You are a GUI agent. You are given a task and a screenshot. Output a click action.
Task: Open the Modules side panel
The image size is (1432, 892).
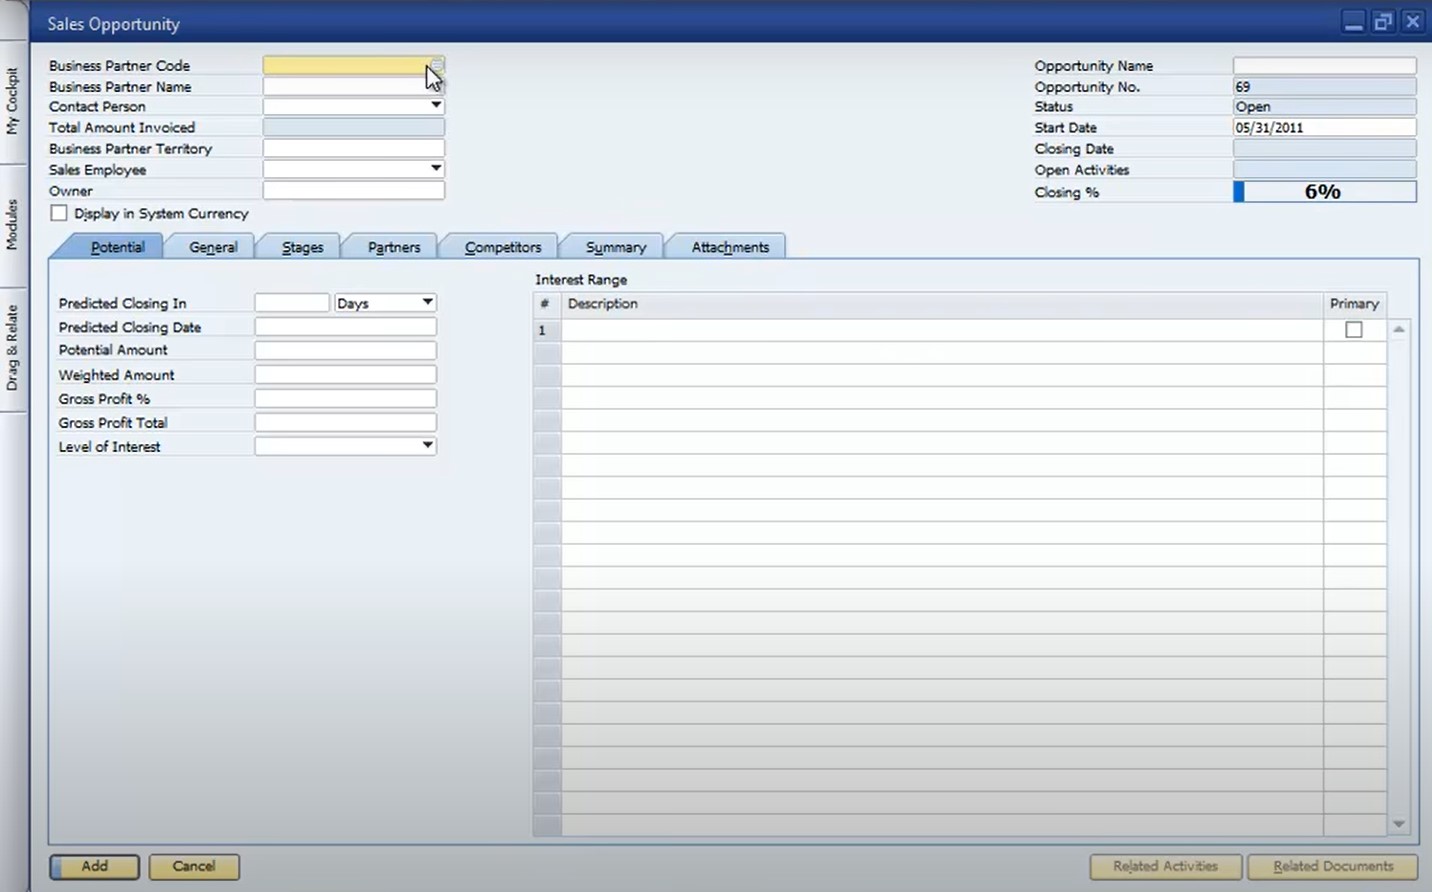(12, 224)
